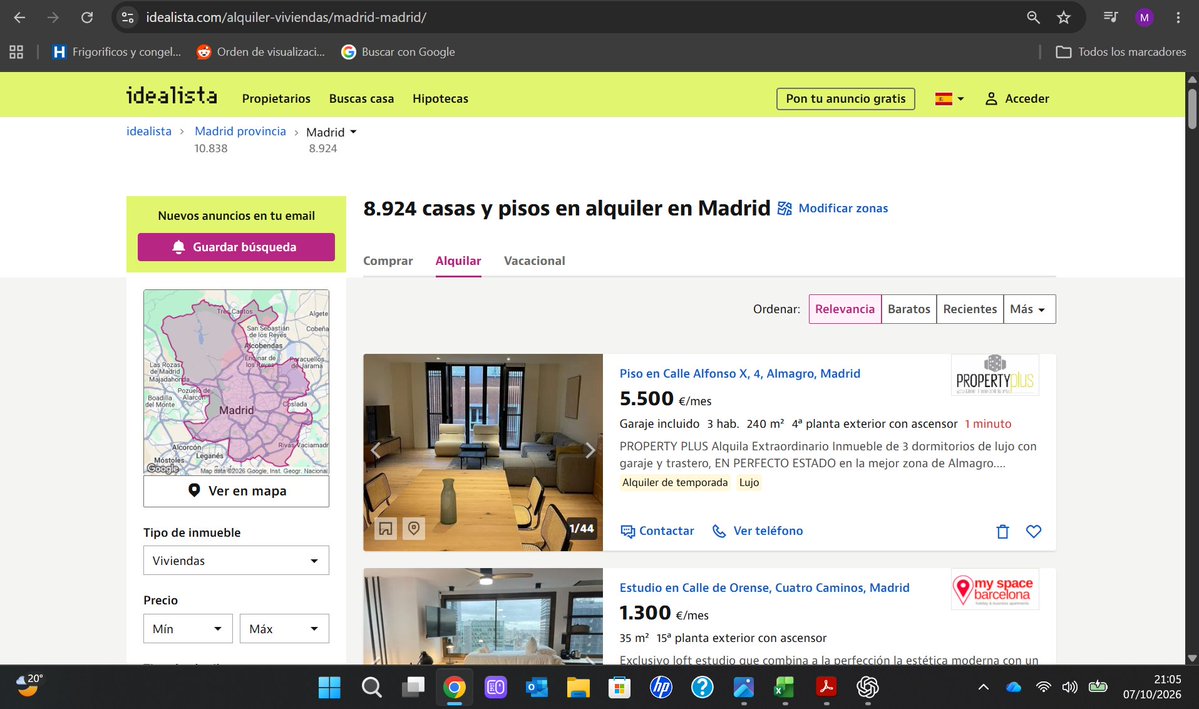Open Buscar con Google bookmark
Viewport: 1199px width, 709px height.
click(x=398, y=52)
